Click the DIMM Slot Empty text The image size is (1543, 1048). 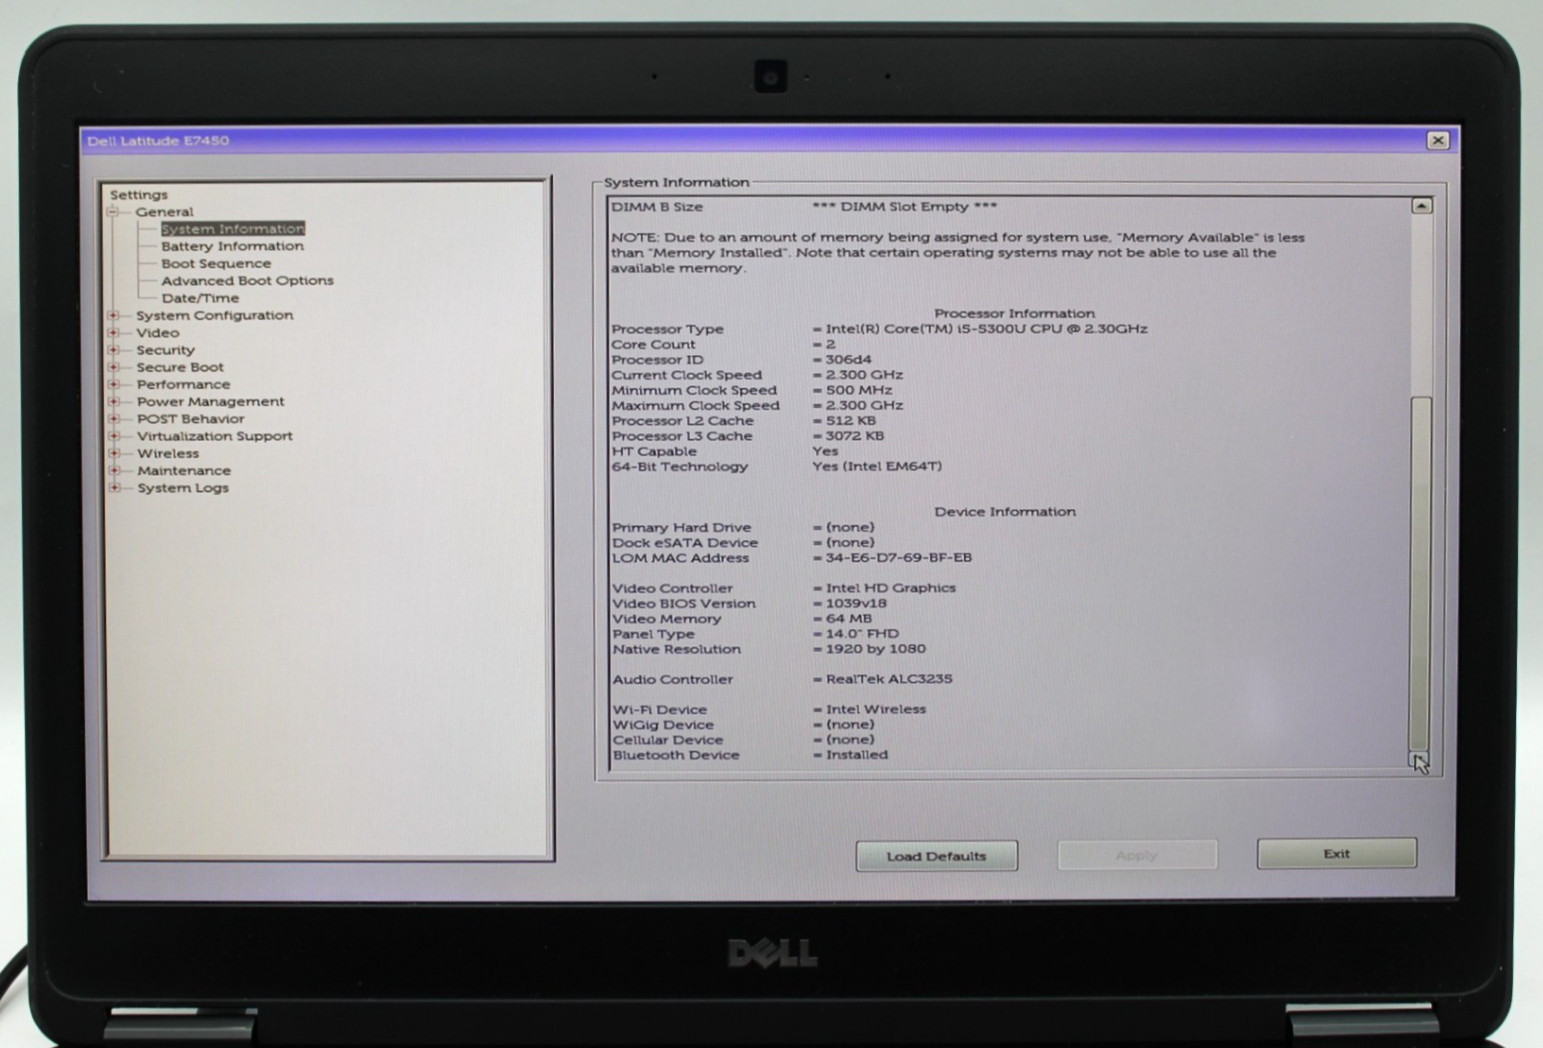[x=905, y=207]
